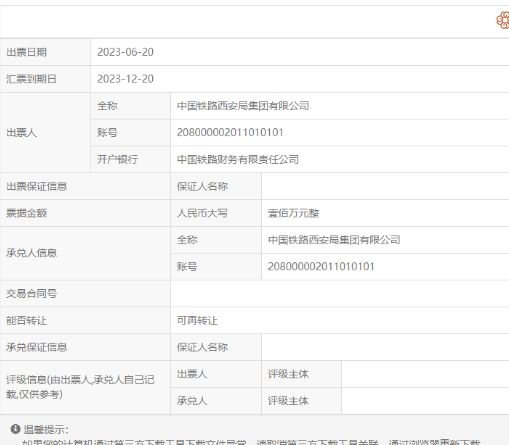
Task: Click the orange flower logo icon
Action: (503, 20)
